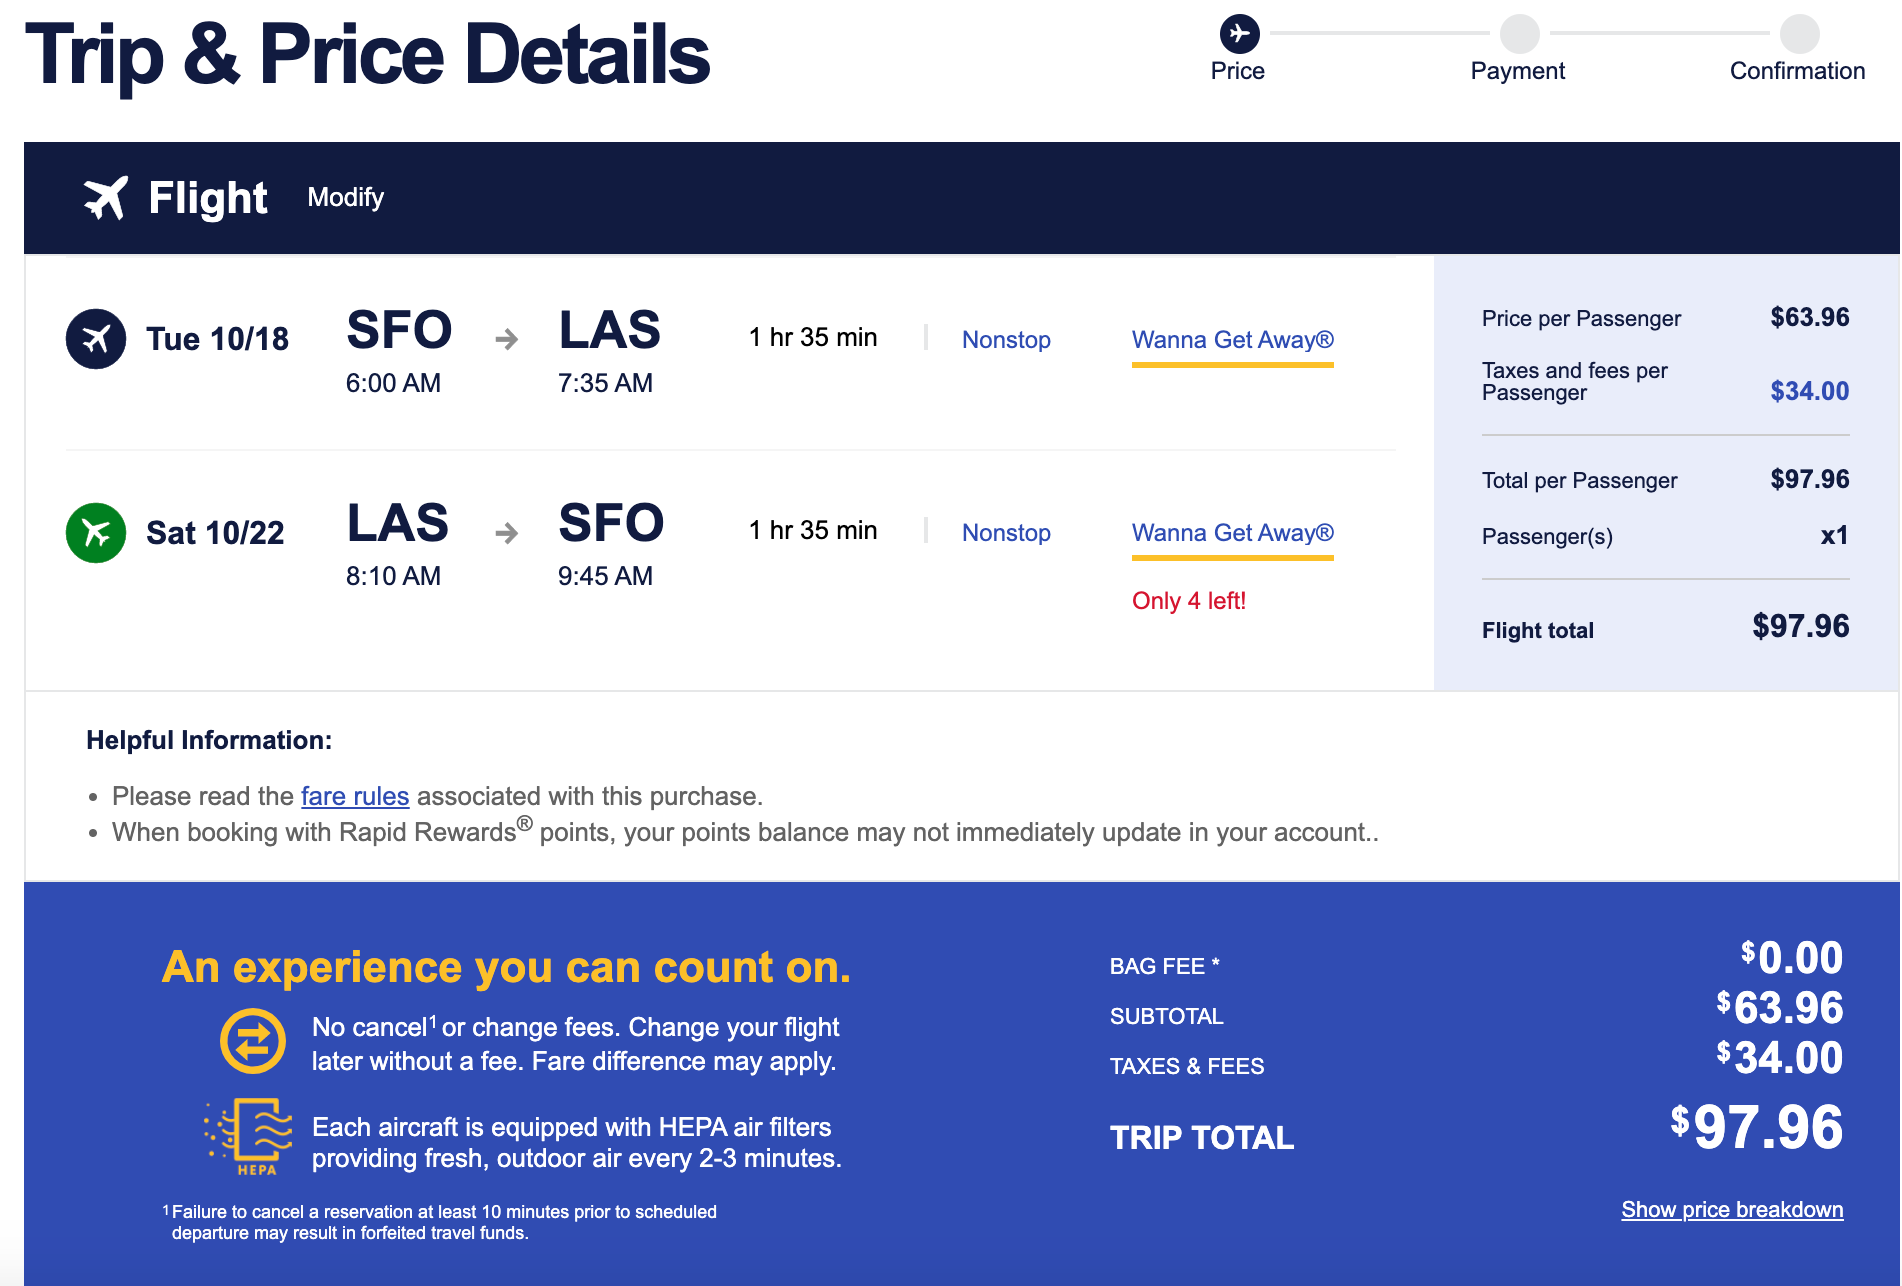Viewport: 1902px width, 1286px height.
Task: Open Nonstop details for the departing flight
Action: coord(1006,340)
